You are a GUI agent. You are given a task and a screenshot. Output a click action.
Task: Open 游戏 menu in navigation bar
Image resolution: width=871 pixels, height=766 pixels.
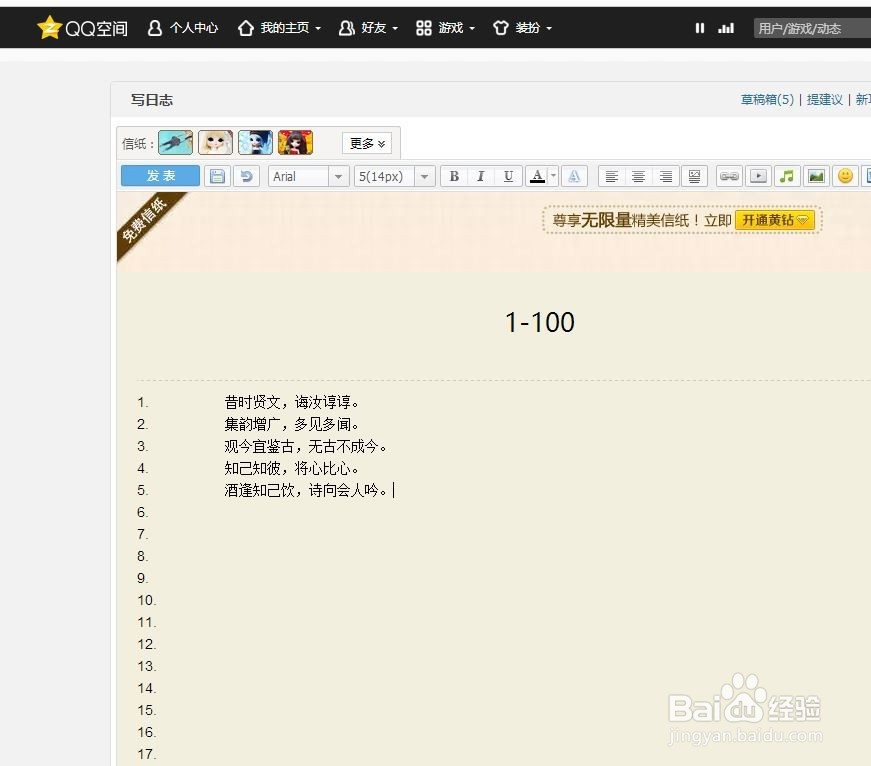pyautogui.click(x=445, y=28)
